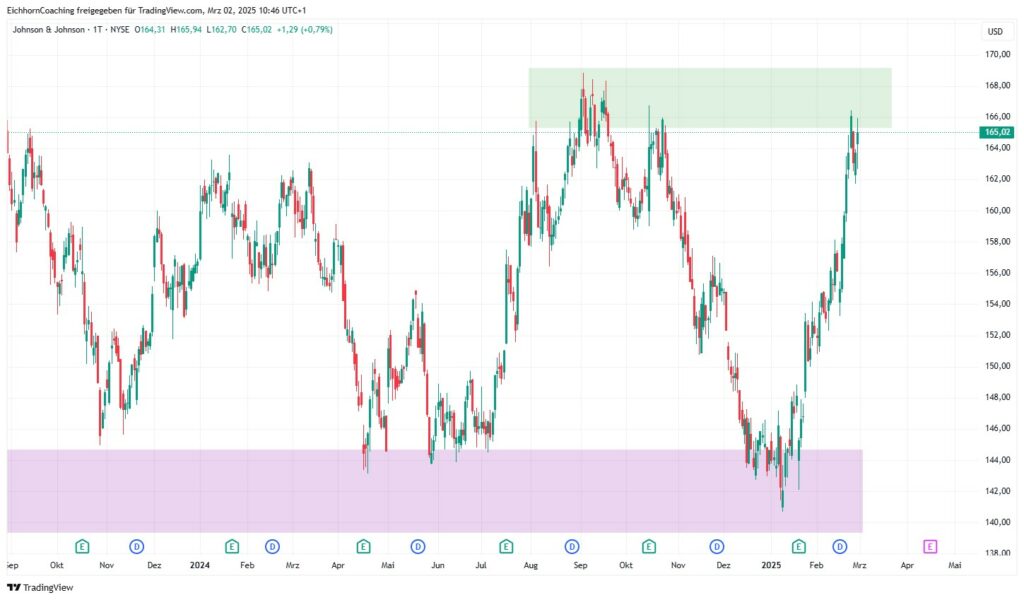
Task: Select the green earnings marker after 2025 label
Action: (799, 546)
